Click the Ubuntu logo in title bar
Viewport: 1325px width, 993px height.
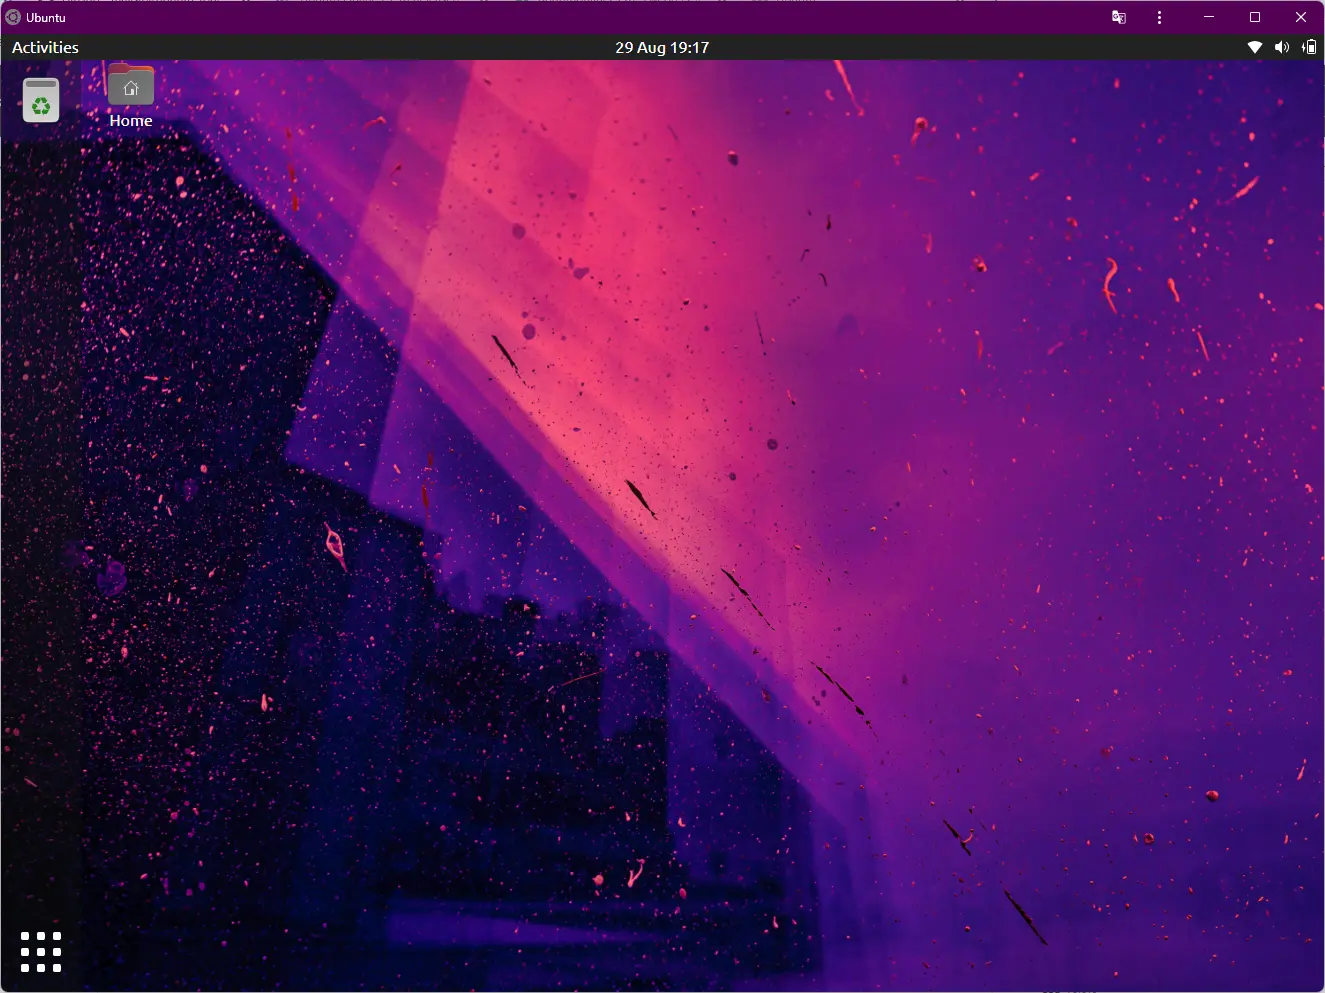[13, 17]
